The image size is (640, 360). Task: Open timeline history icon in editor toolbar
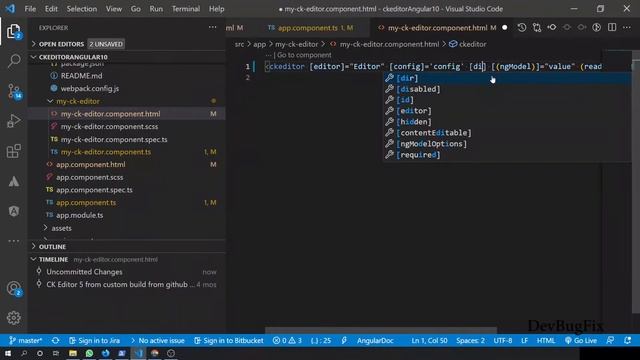[522, 27]
